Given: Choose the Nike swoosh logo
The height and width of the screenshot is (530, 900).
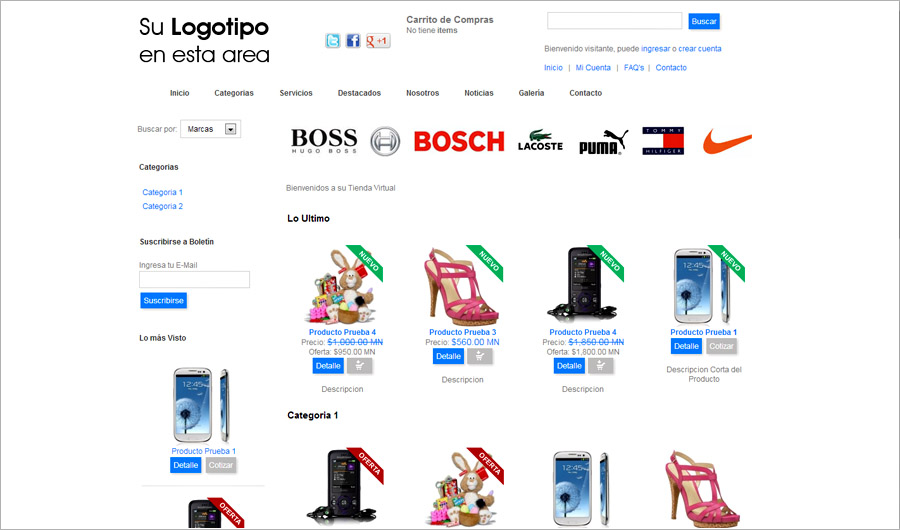Looking at the screenshot, I should (x=727, y=141).
